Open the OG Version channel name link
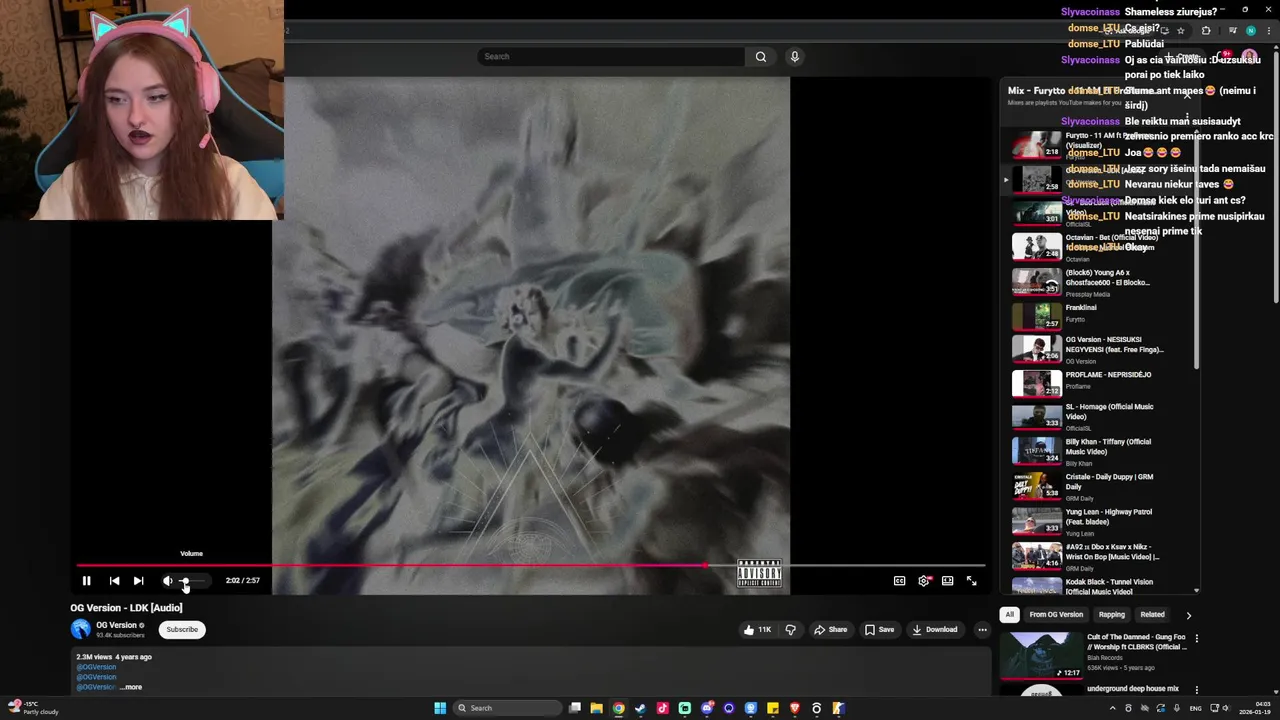The width and height of the screenshot is (1280, 720). [x=116, y=625]
